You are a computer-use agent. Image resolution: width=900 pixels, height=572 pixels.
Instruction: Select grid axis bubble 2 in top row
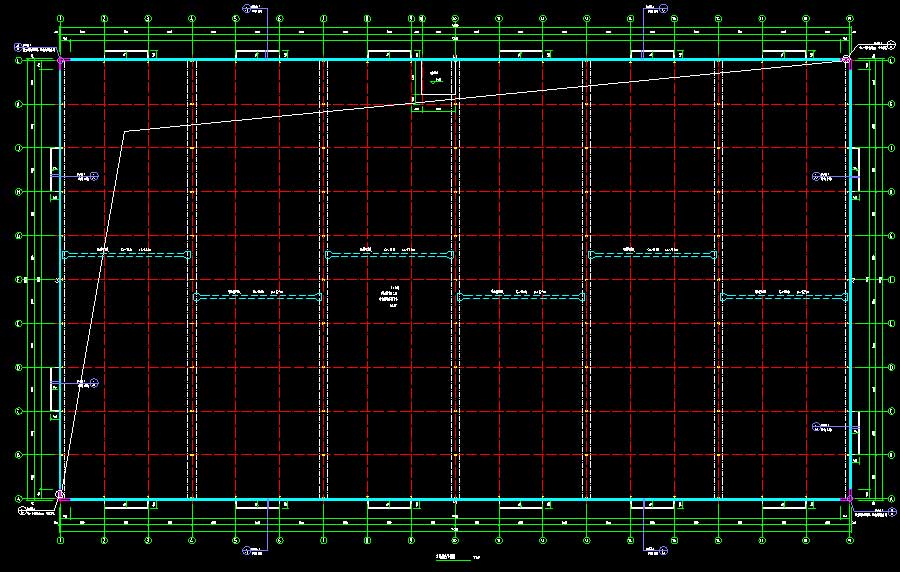[x=104, y=18]
